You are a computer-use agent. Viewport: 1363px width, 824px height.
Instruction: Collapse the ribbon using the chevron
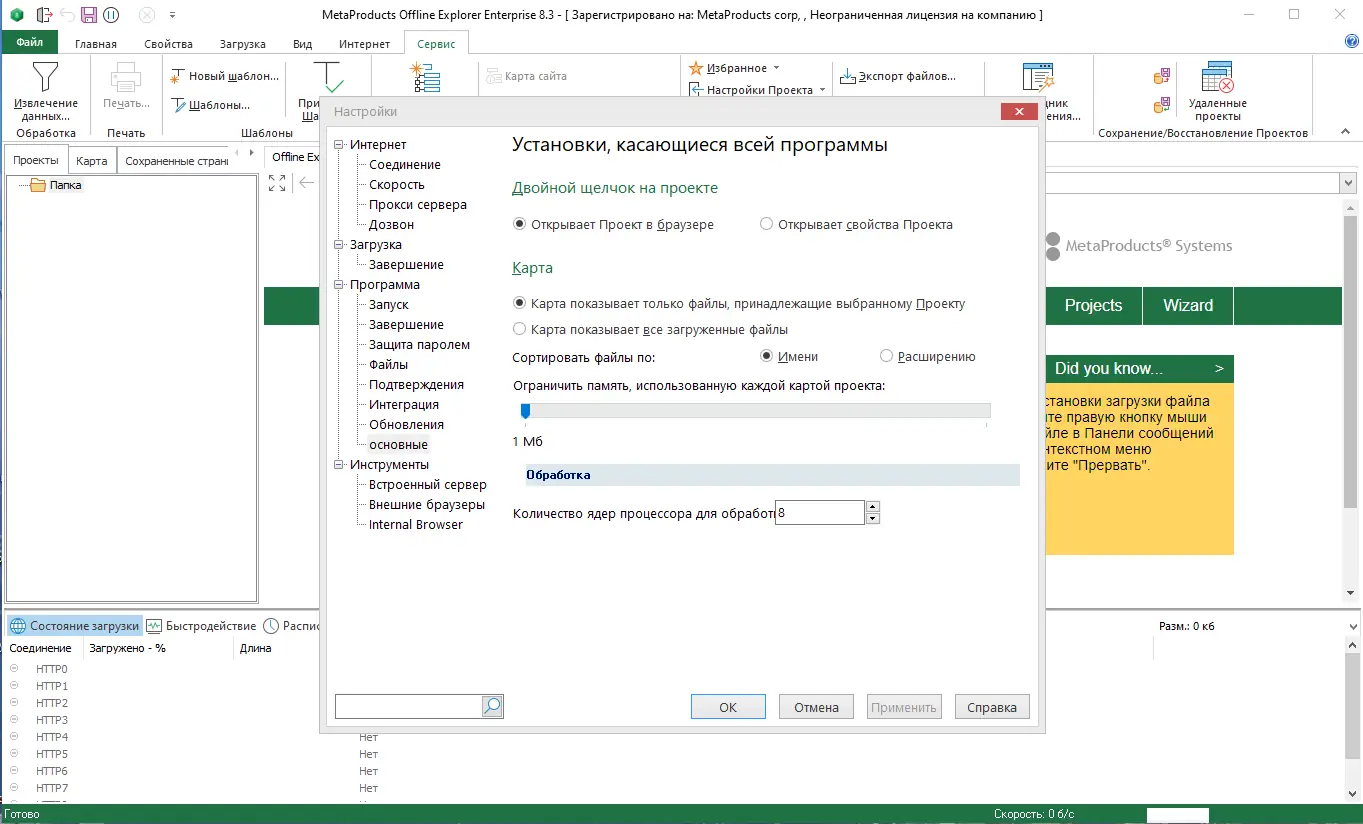1344,132
